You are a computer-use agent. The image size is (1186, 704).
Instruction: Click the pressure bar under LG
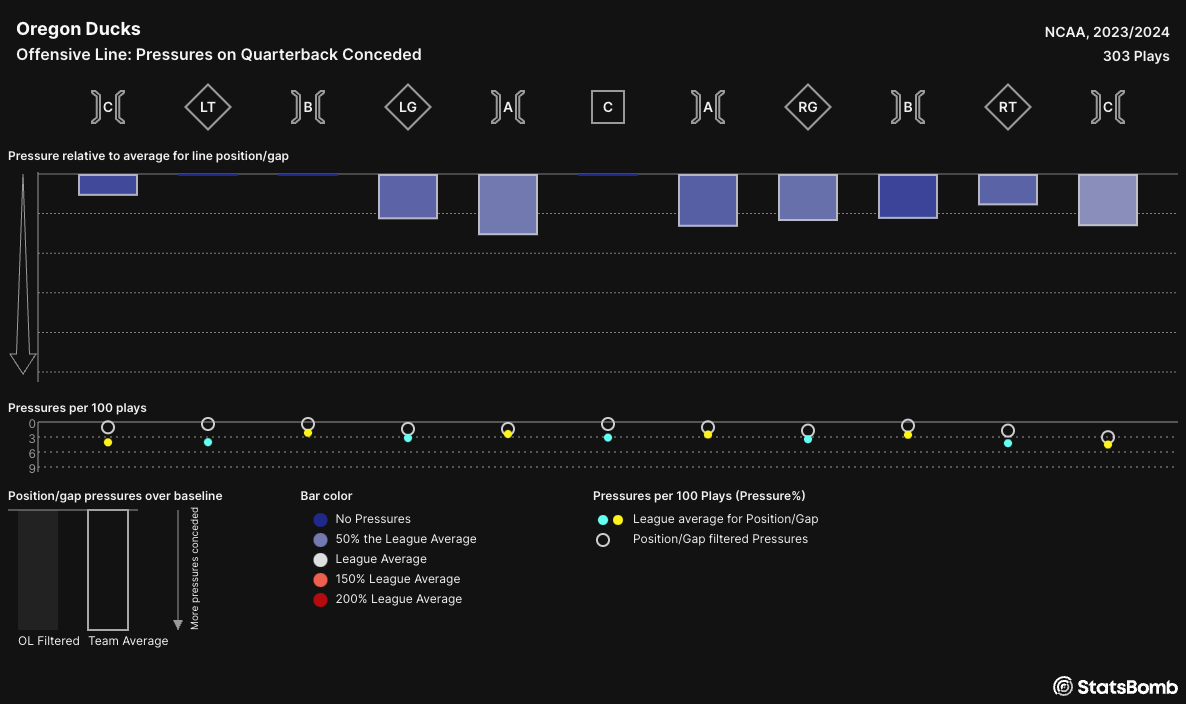click(x=408, y=197)
